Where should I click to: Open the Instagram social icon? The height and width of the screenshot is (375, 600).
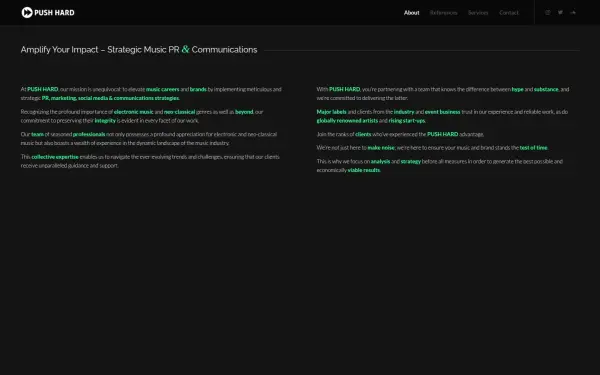[x=548, y=13]
